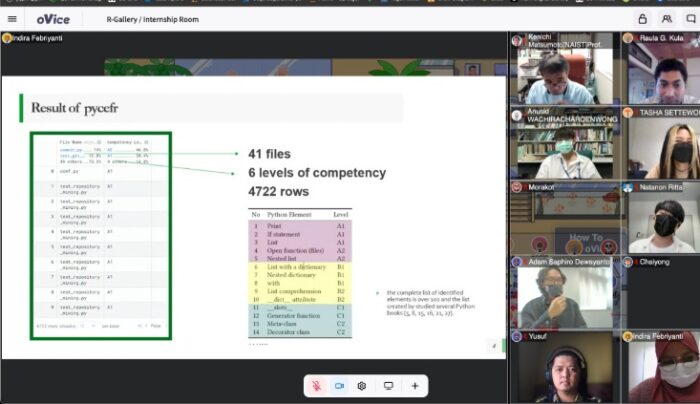Screen dimensions: 700x404
Task: Toggle the room lock icon
Action: [x=642, y=19]
